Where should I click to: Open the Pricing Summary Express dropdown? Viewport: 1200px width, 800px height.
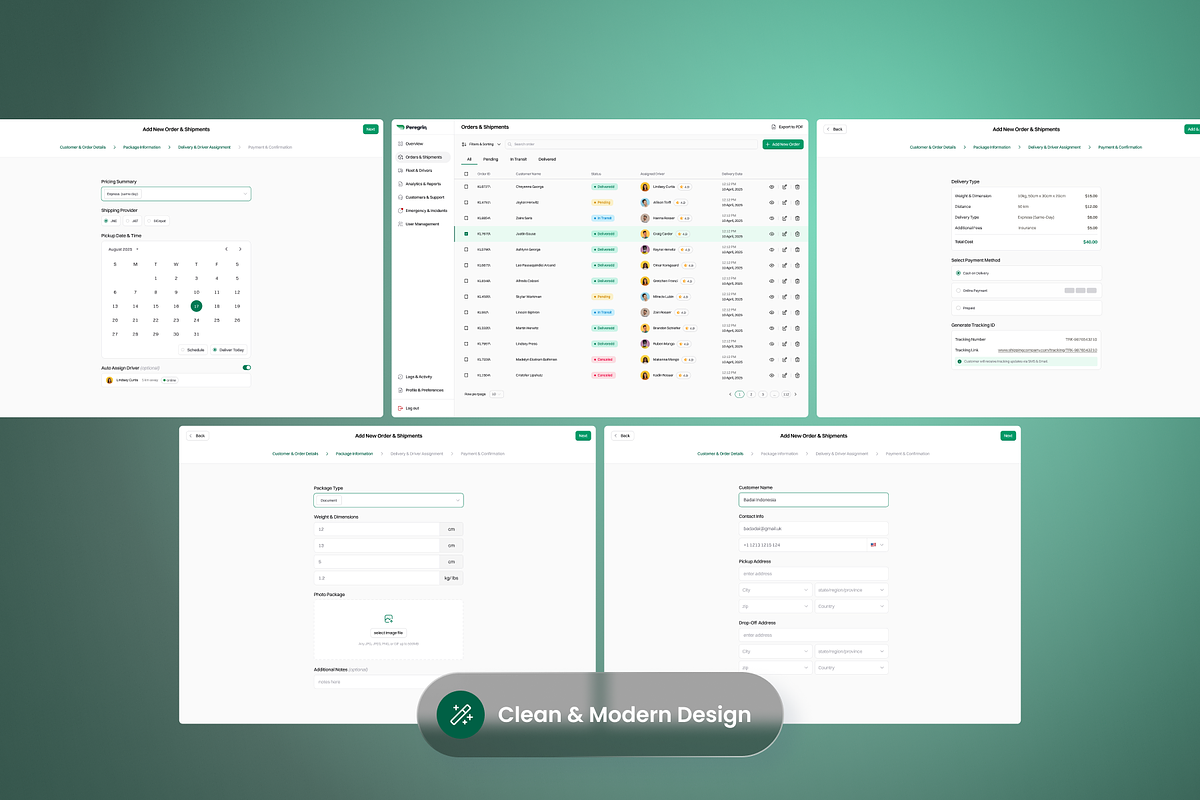pyautogui.click(x=176, y=194)
